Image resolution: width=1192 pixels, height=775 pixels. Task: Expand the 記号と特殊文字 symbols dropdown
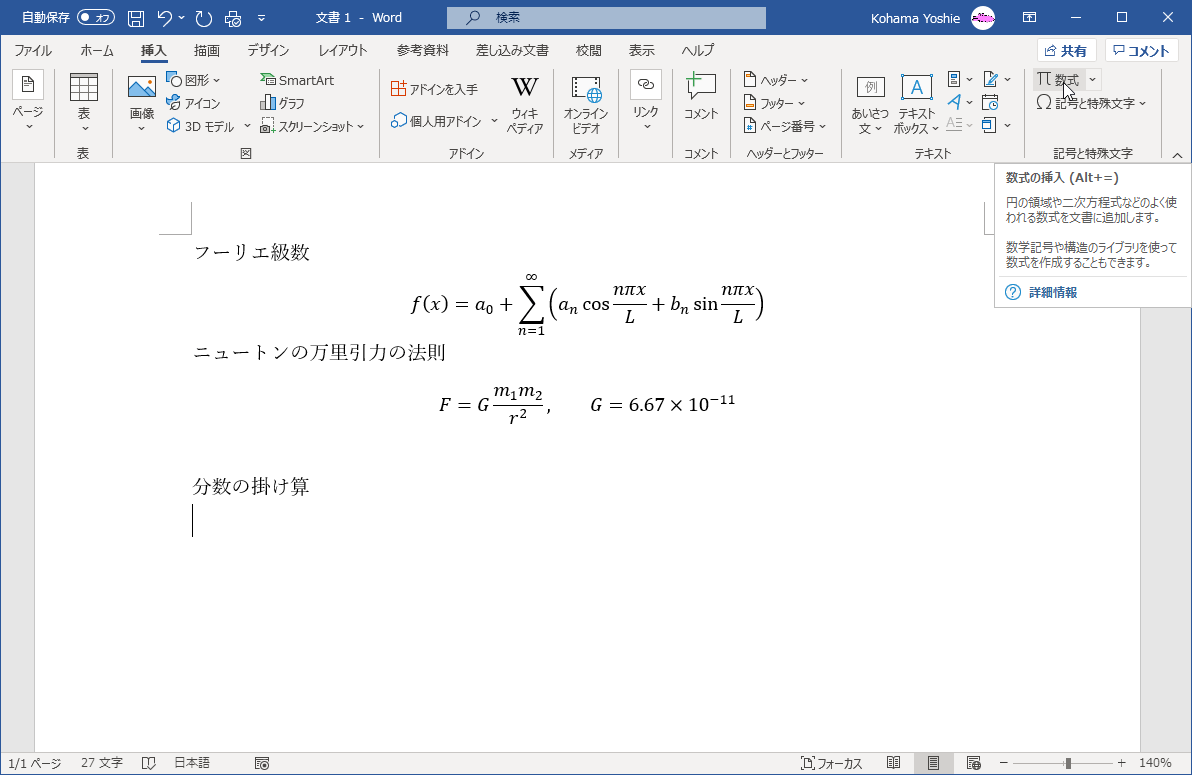click(x=1091, y=103)
